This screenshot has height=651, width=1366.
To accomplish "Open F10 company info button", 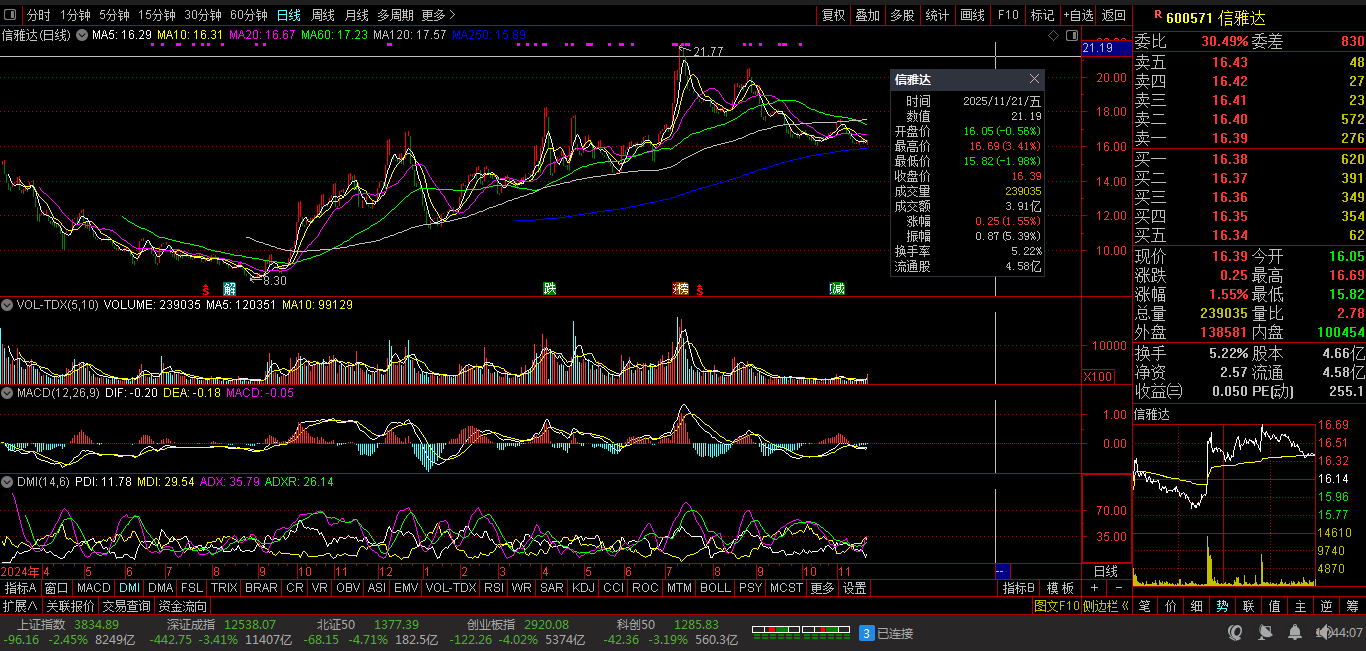I will 1007,15.
